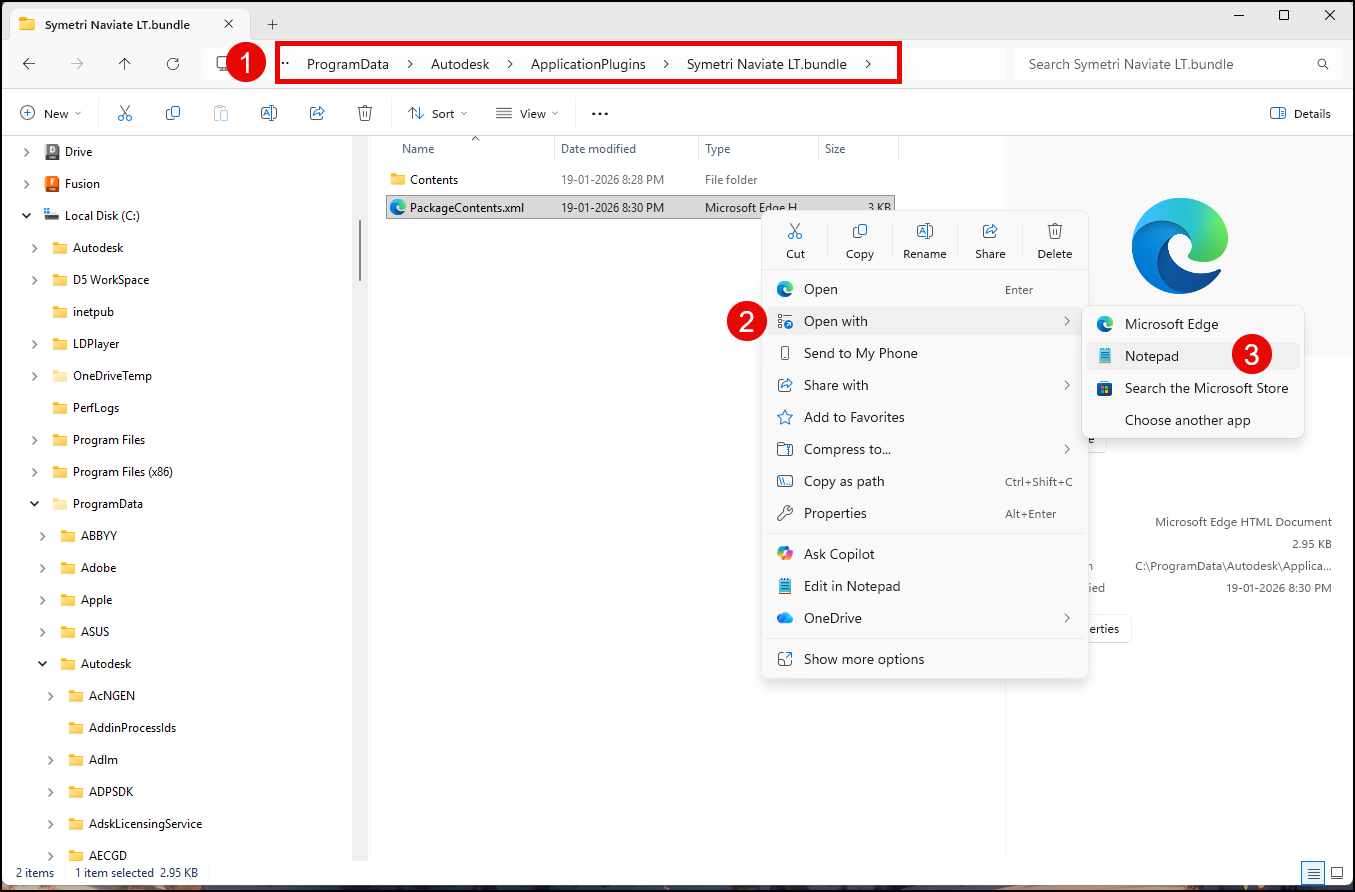This screenshot has width=1355, height=892.
Task: Click the navigation pane scrollbar
Action: [360, 250]
